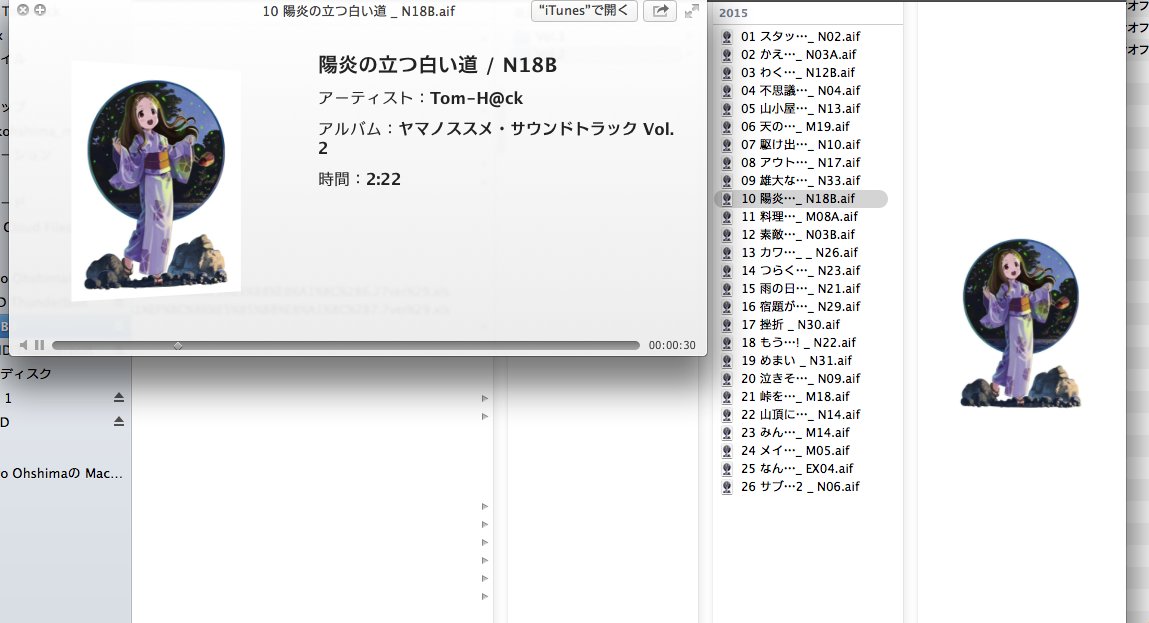Eject the disk labeled D in sidebar
The image size is (1149, 623).
tap(119, 422)
